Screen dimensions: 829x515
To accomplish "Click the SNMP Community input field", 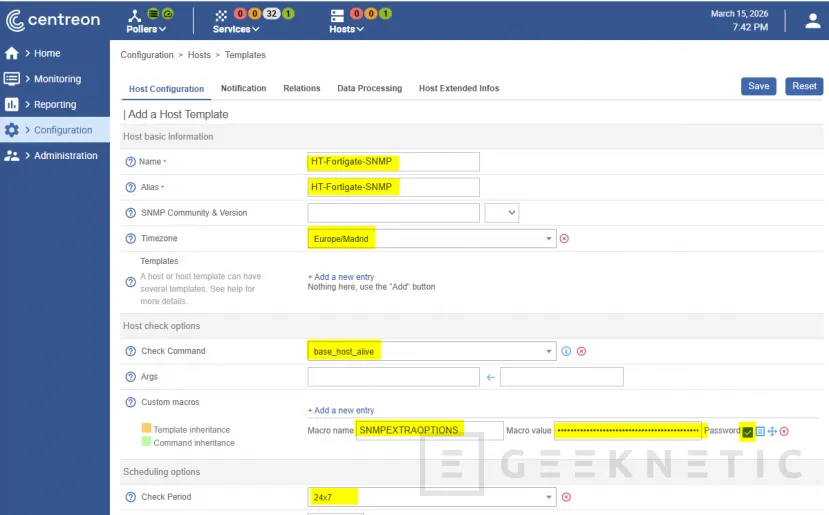I will click(x=393, y=213).
